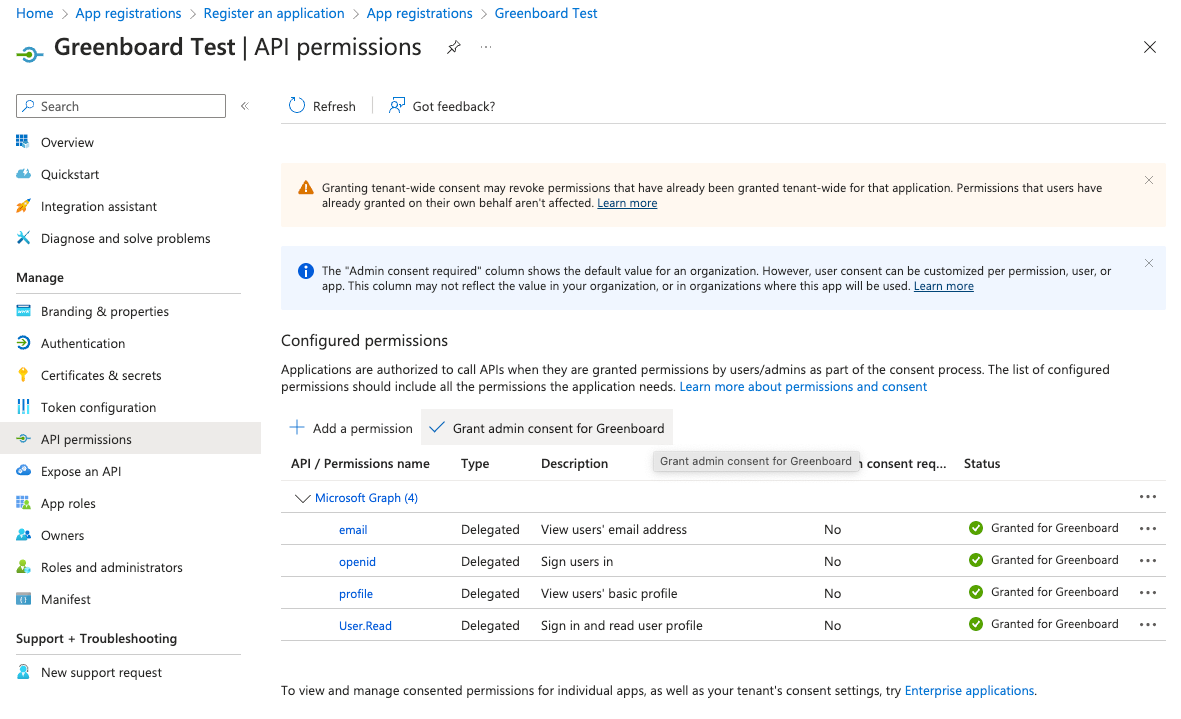The image size is (1181, 719).
Task: Click the green check beside email status
Action: pyautogui.click(x=976, y=528)
